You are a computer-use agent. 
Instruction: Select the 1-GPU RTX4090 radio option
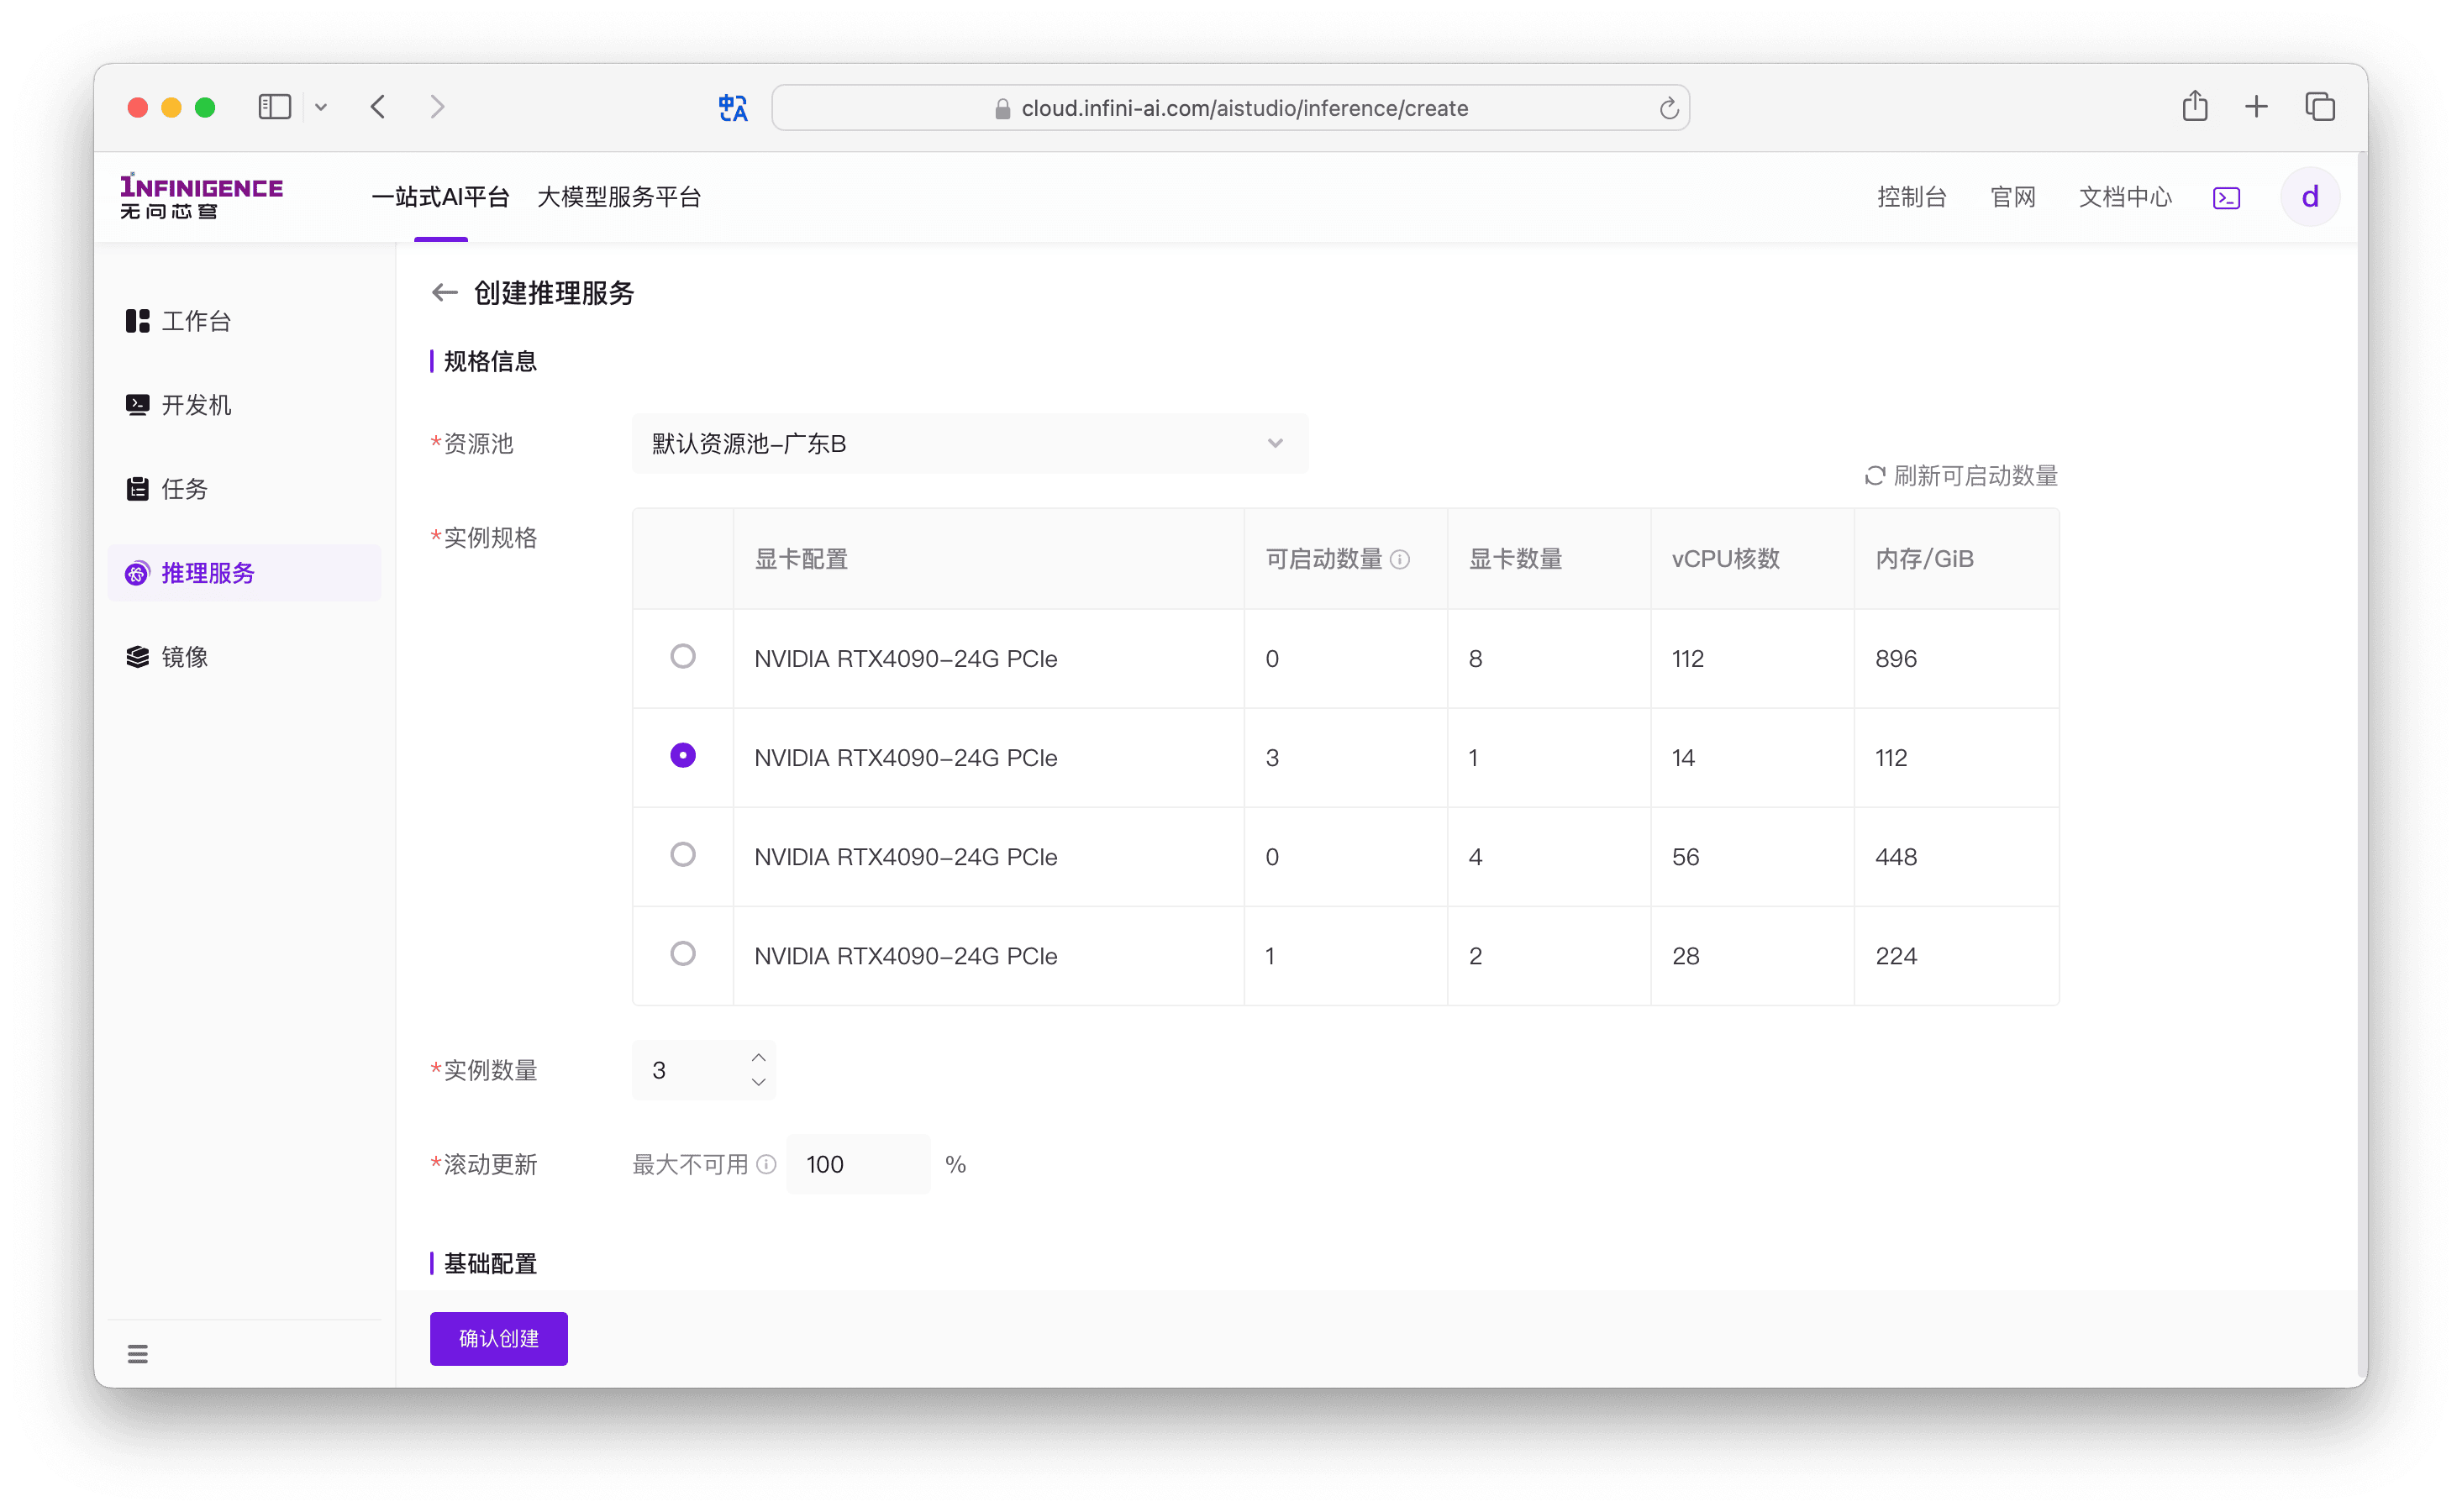pos(683,755)
